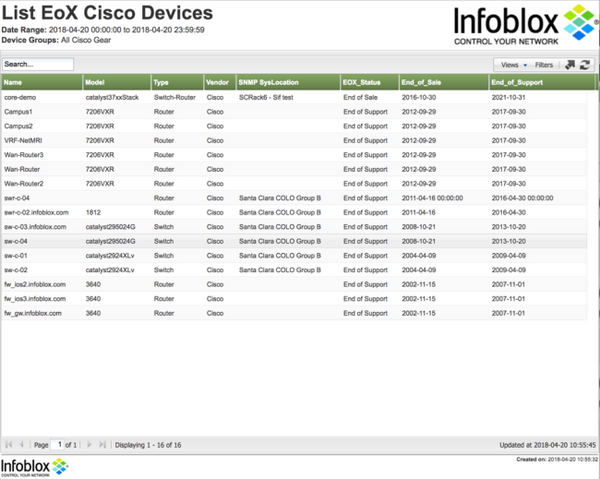
Task: Select the fw_ios3.infoblox.com device name
Action: pos(35,299)
